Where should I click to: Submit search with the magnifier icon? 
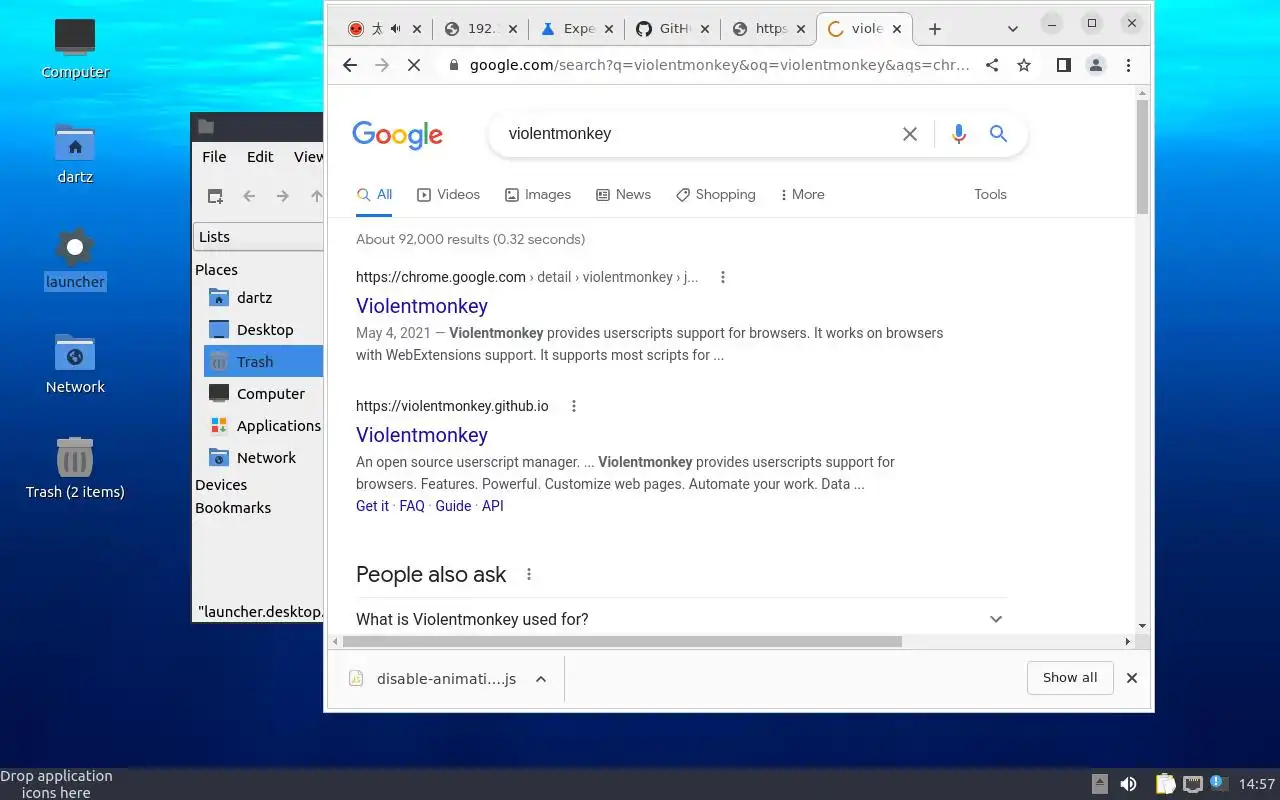998,134
